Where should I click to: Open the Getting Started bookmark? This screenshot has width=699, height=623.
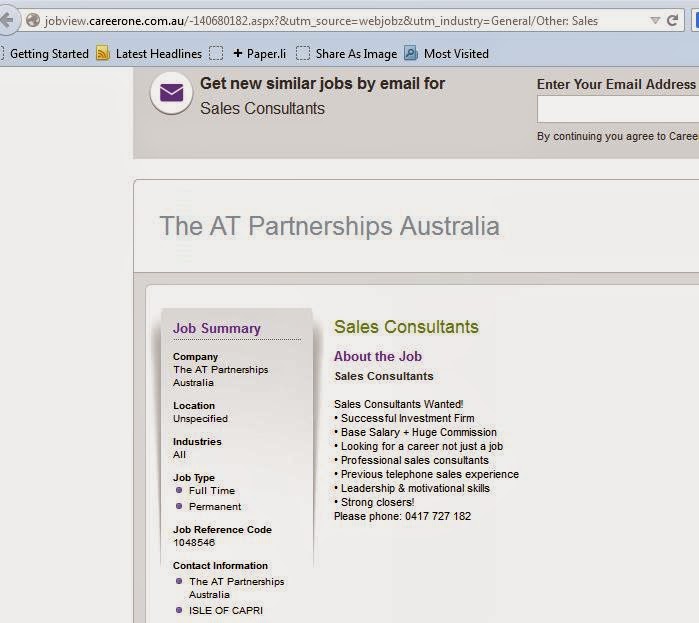point(49,54)
